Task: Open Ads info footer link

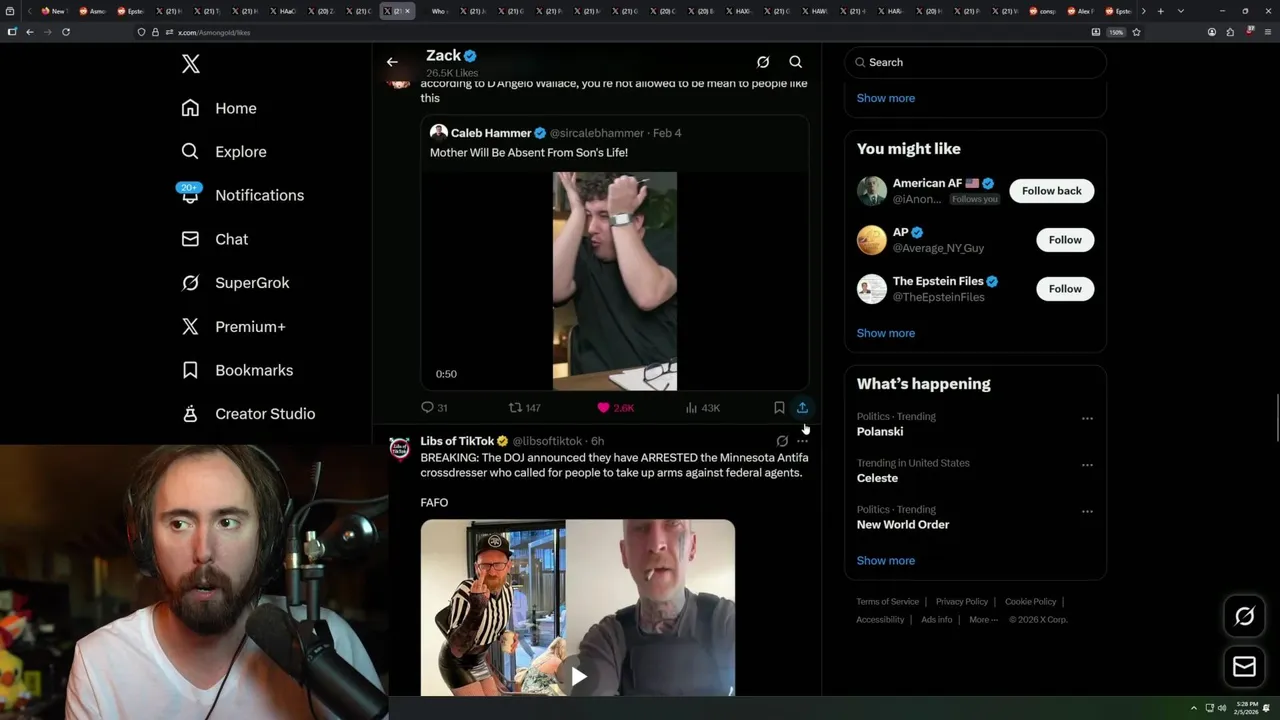Action: coord(937,620)
